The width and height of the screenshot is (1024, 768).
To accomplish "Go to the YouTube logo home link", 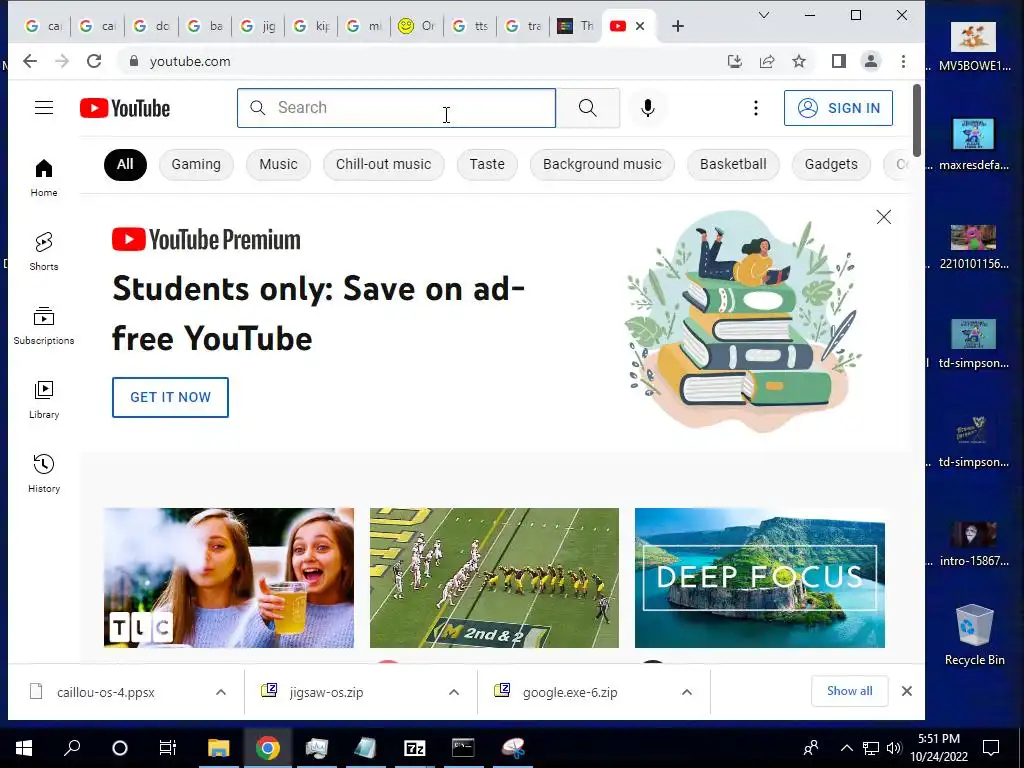I will [125, 108].
